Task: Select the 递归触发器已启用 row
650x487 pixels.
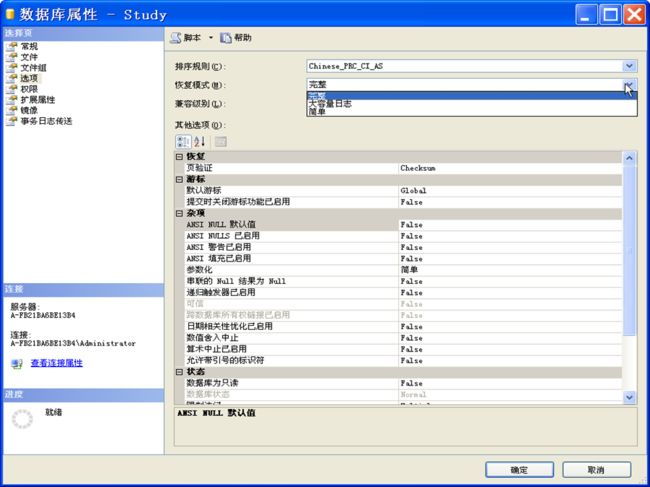Action: tap(403, 293)
